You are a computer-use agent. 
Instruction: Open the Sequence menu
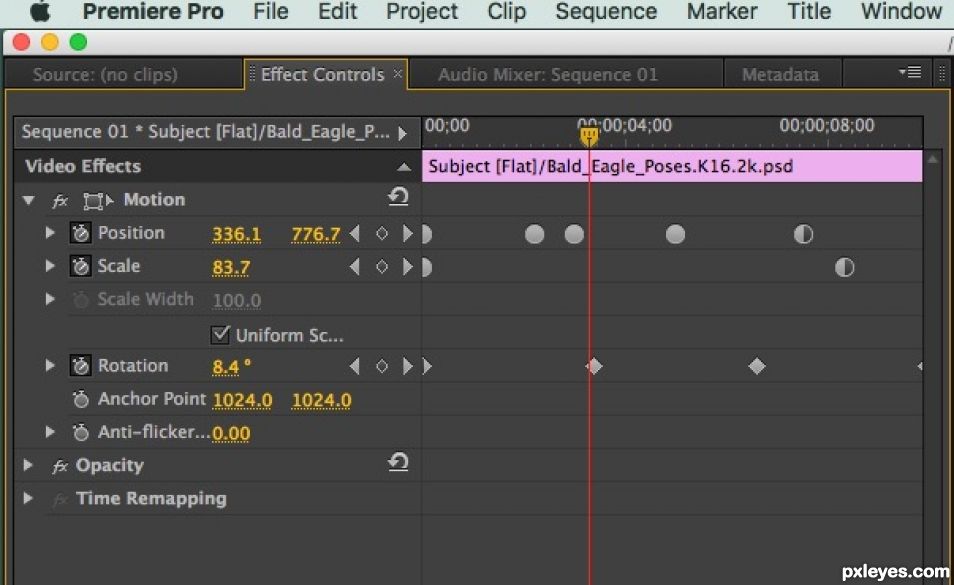click(x=606, y=12)
